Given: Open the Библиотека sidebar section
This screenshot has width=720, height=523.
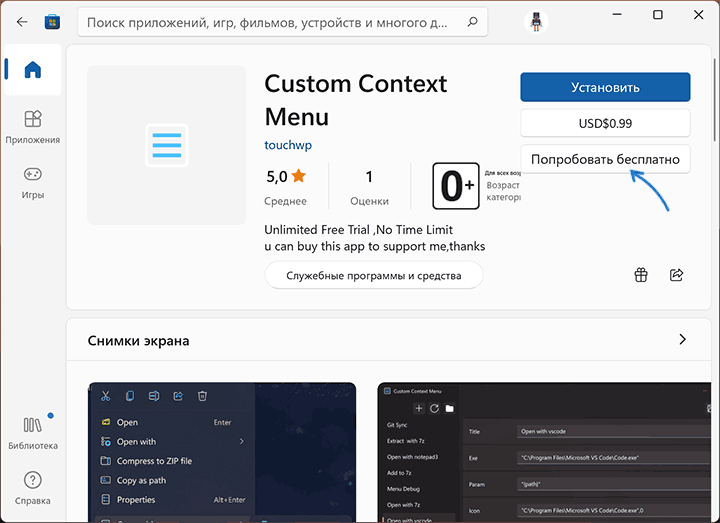Looking at the screenshot, I should pyautogui.click(x=33, y=433).
